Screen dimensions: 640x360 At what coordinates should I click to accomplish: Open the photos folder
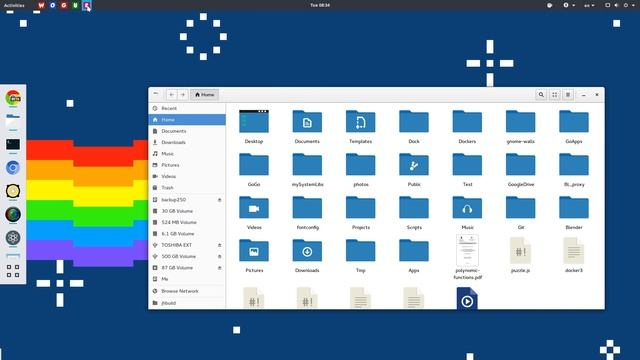[x=360, y=169]
